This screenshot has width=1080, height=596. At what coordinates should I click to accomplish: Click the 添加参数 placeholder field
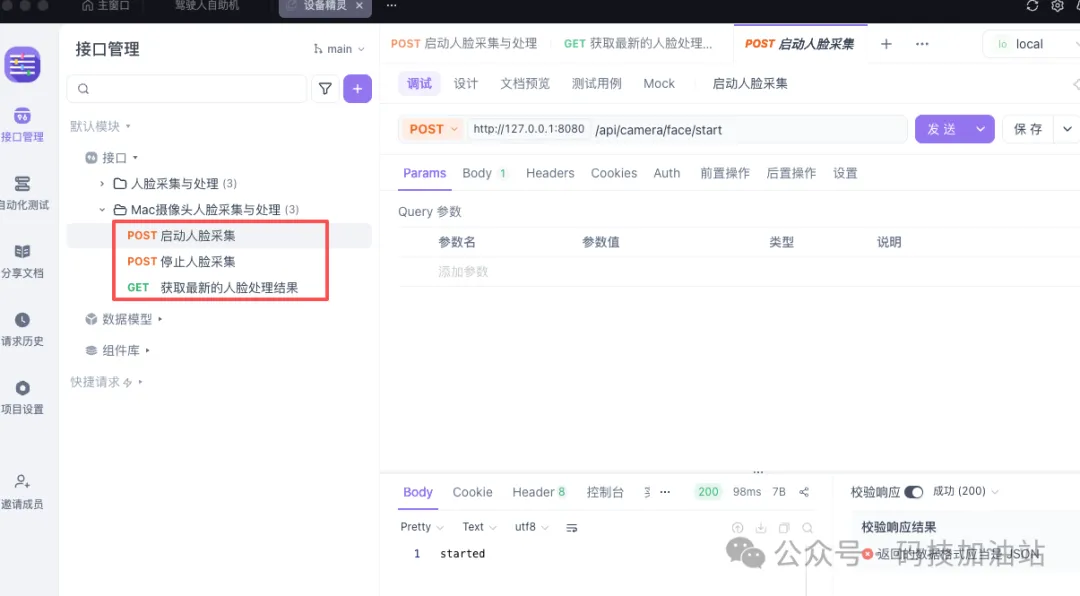tap(463, 271)
